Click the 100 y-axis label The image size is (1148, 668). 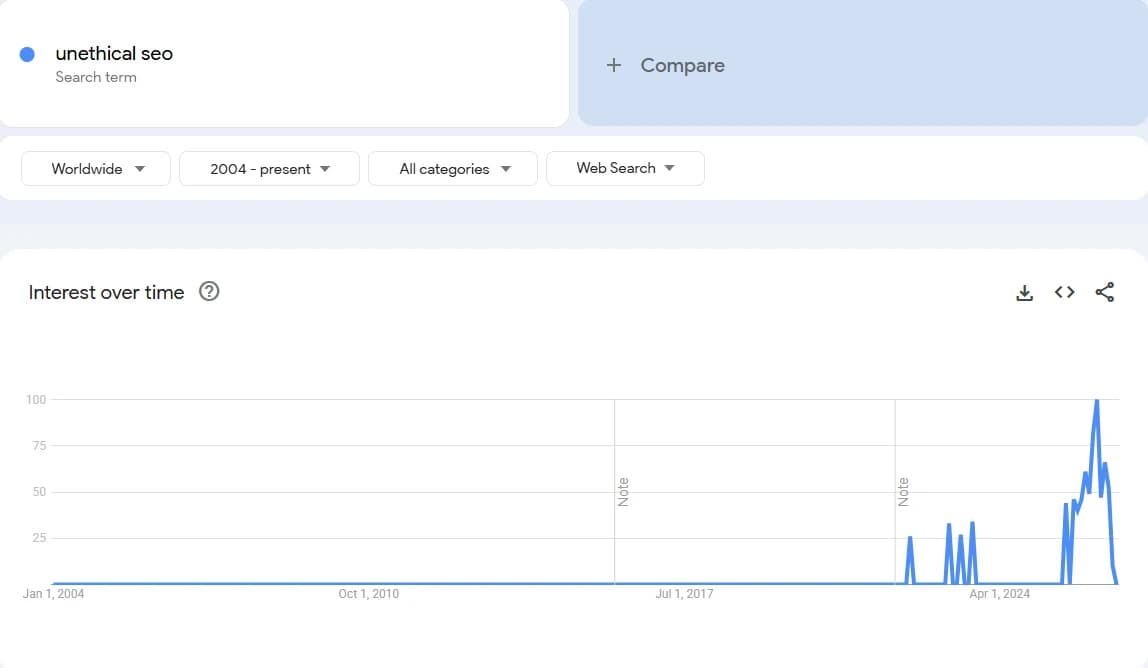pyautogui.click(x=36, y=399)
